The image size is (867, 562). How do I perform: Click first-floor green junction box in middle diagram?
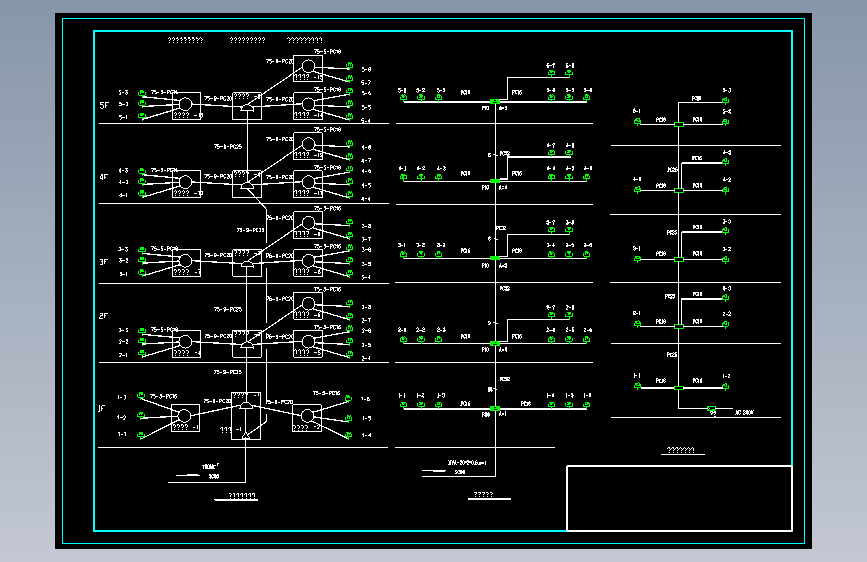[x=495, y=408]
